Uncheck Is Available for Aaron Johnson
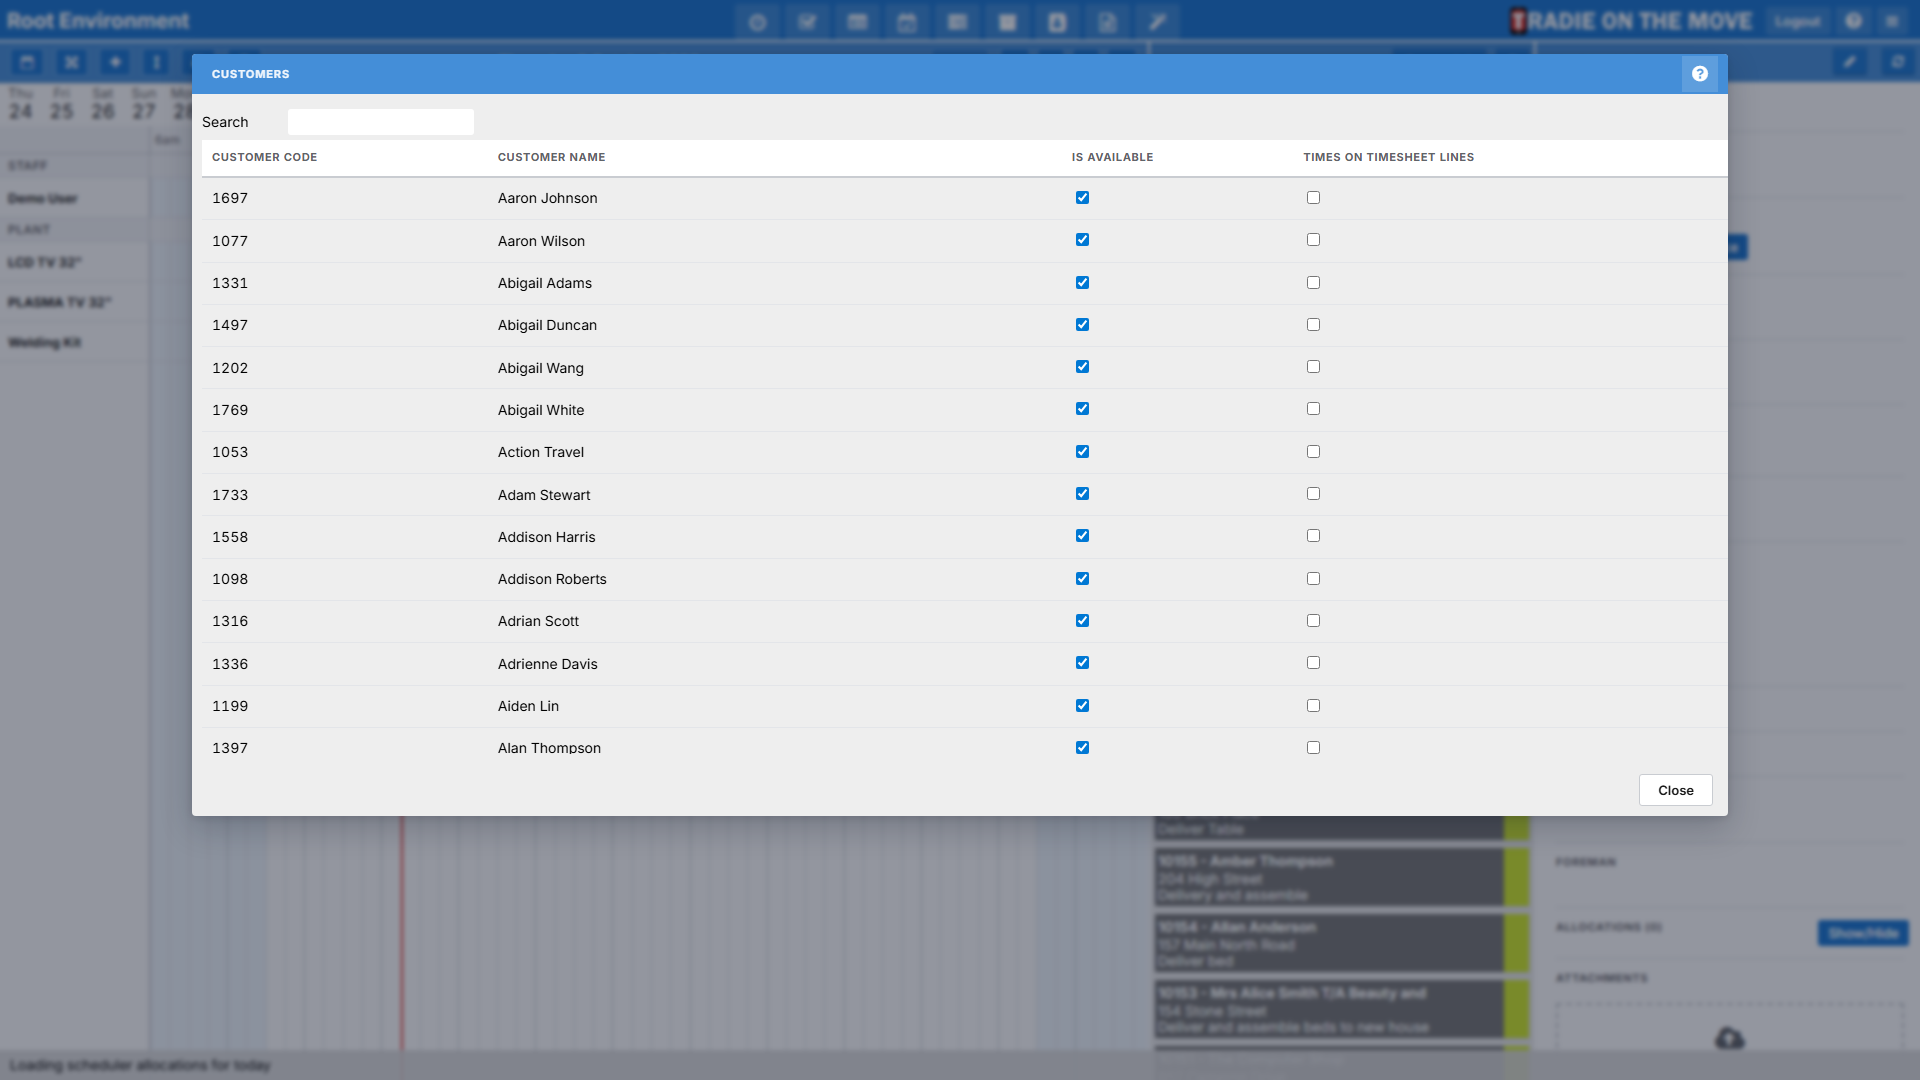The height and width of the screenshot is (1080, 1920). [1082, 198]
